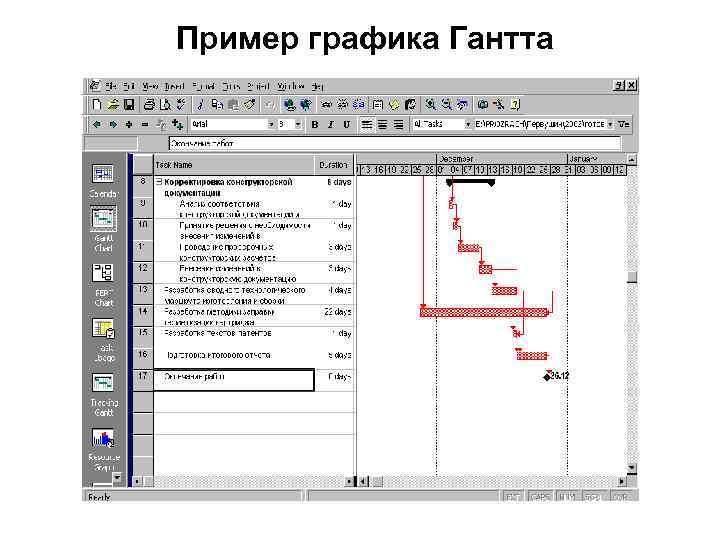The image size is (720, 540).
Task: Click the Copy icon
Action: tap(217, 105)
